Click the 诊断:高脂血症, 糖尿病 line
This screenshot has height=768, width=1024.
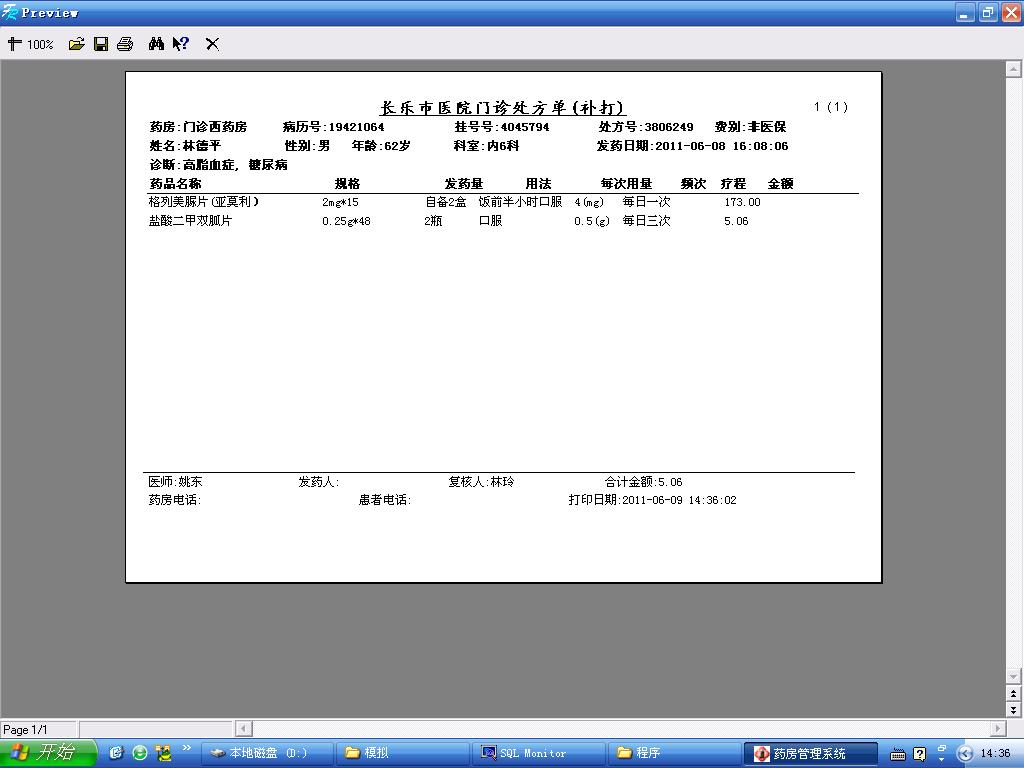point(219,165)
